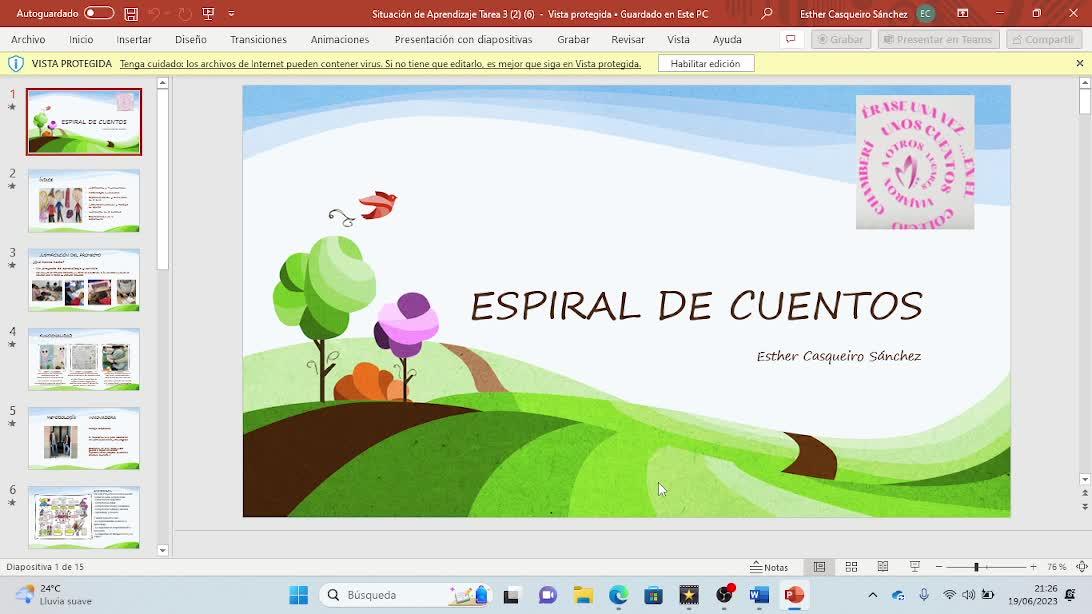Switch to Reading view icon
Image resolution: width=1092 pixels, height=614 pixels.
(x=883, y=567)
